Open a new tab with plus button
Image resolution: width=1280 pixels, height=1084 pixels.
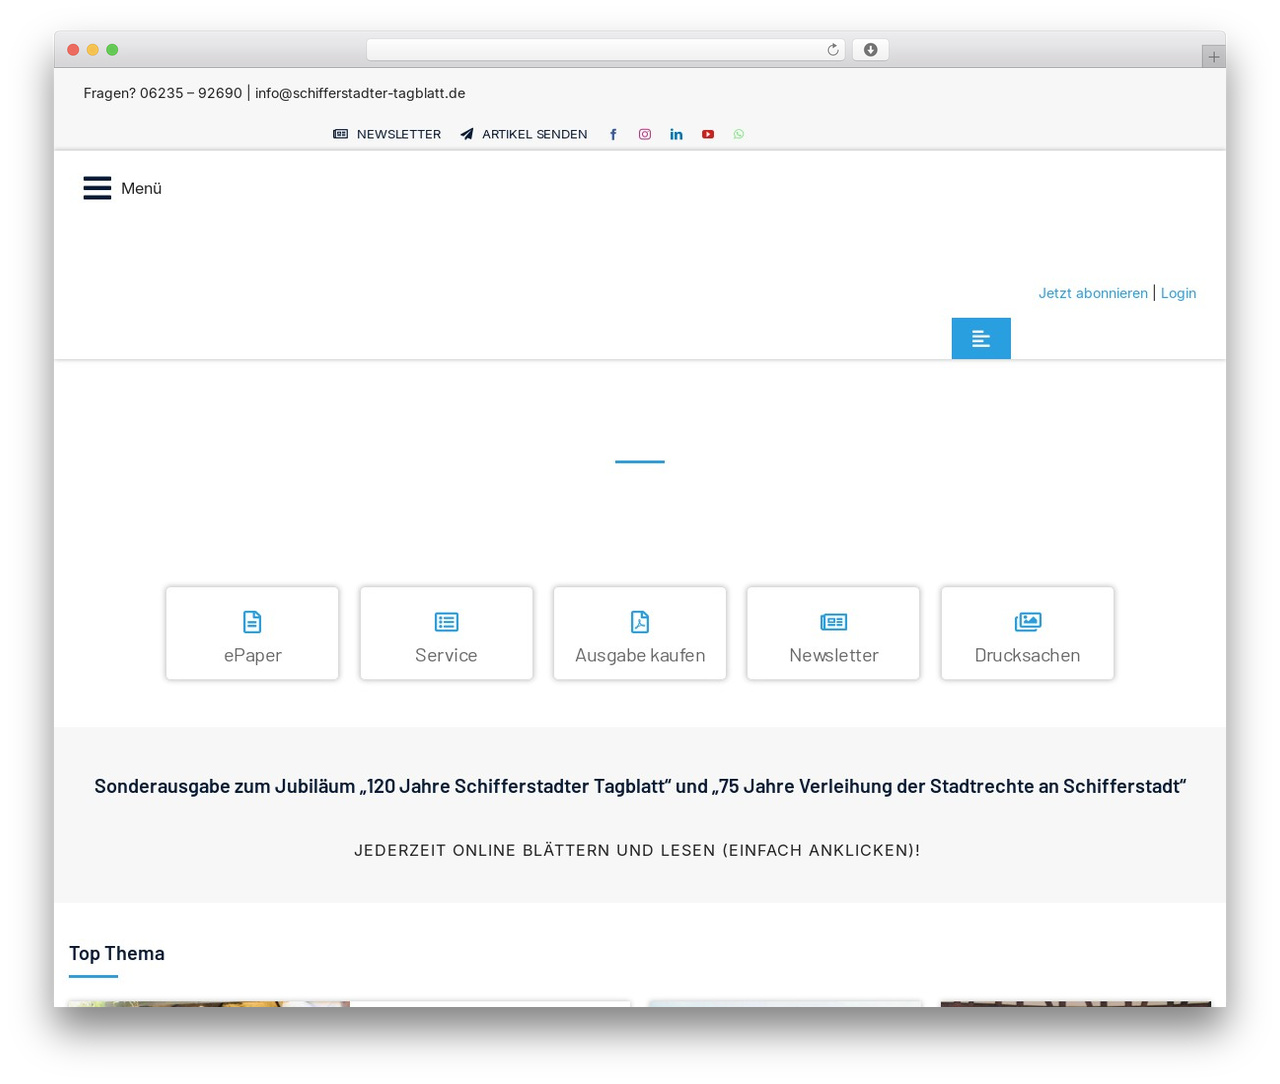click(1214, 57)
